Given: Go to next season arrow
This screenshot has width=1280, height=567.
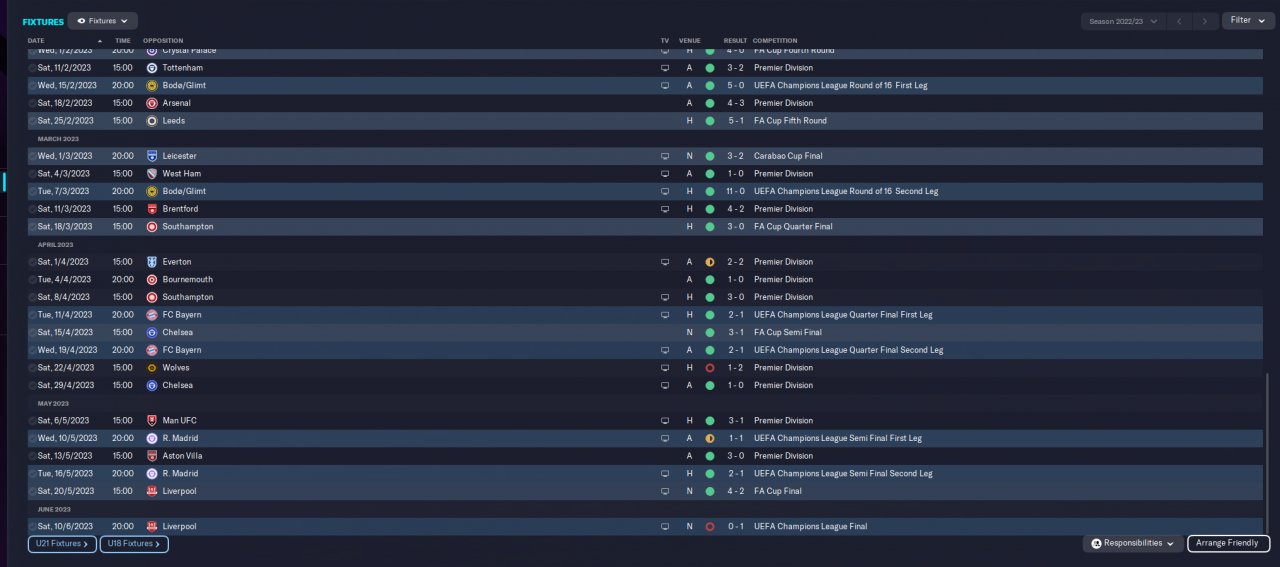Looking at the screenshot, I should click(x=1207, y=21).
